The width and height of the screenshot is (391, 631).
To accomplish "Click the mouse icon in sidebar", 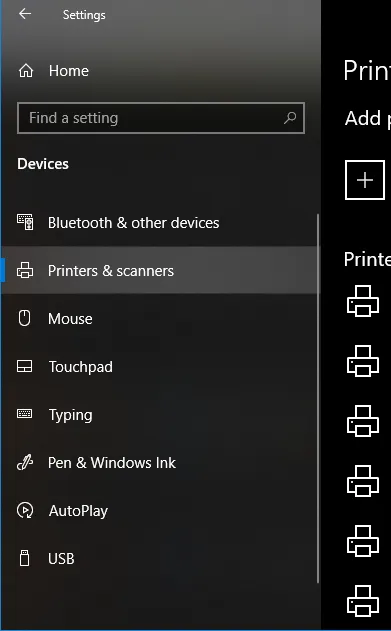I will click(25, 318).
